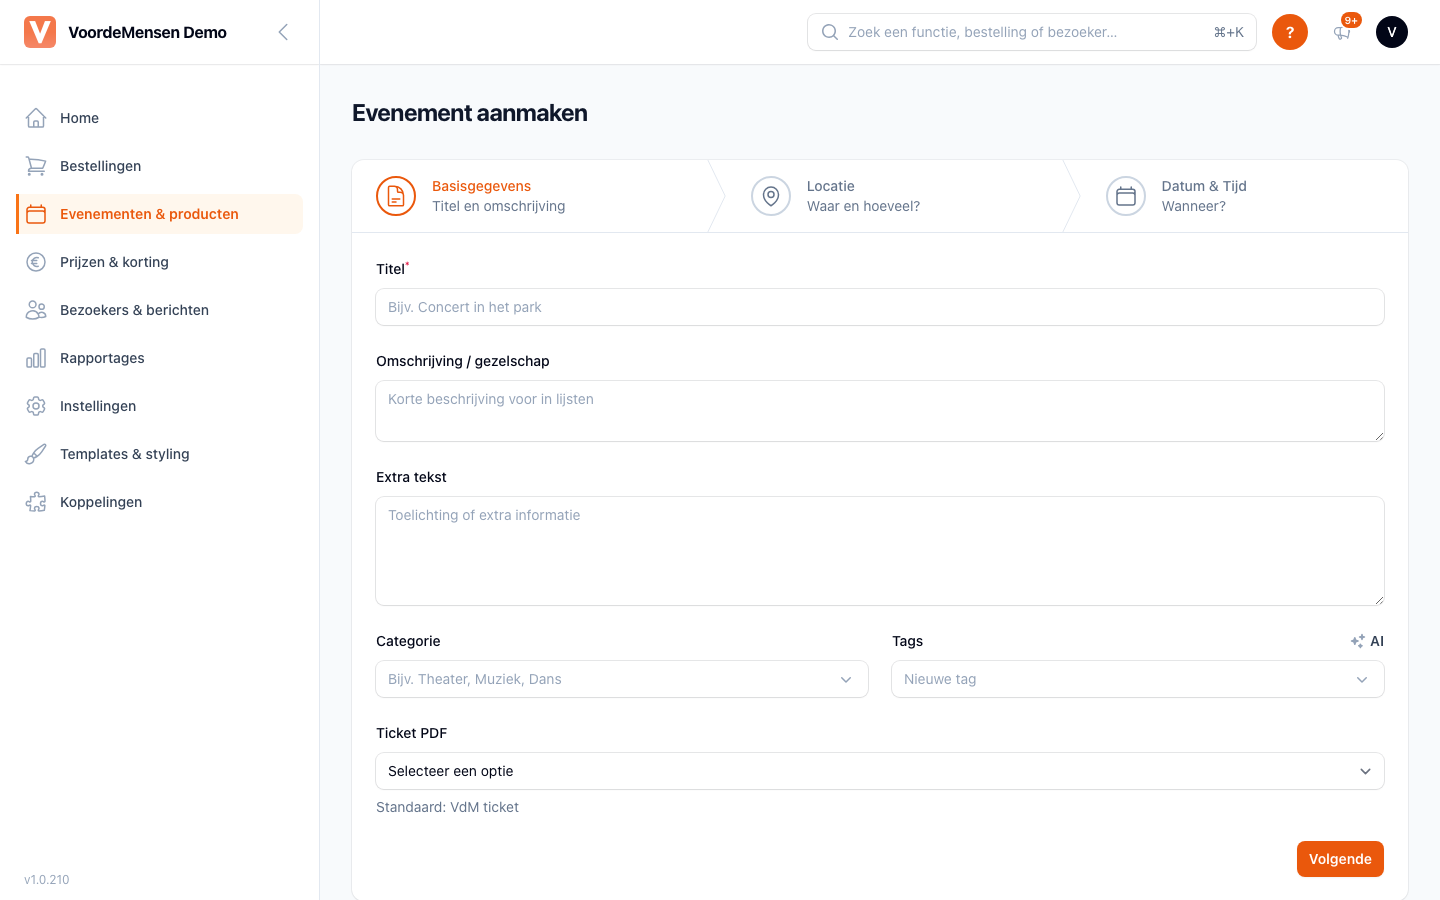
Task: Open the Ticket PDF select dropdown
Action: click(880, 771)
